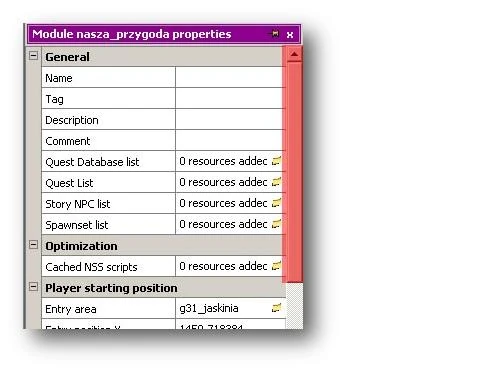Click the g31_jaskinia entry area value
The height and width of the screenshot is (372, 479).
point(209,308)
